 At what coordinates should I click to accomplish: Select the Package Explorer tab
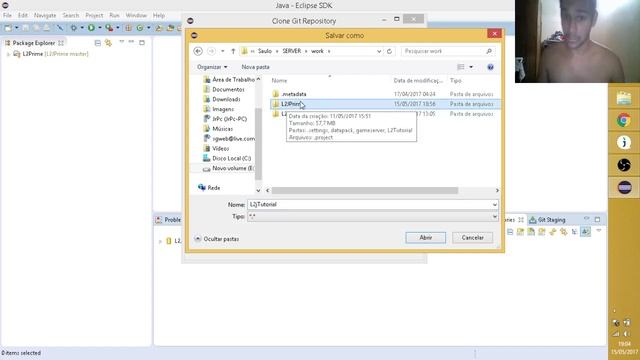[x=33, y=43]
